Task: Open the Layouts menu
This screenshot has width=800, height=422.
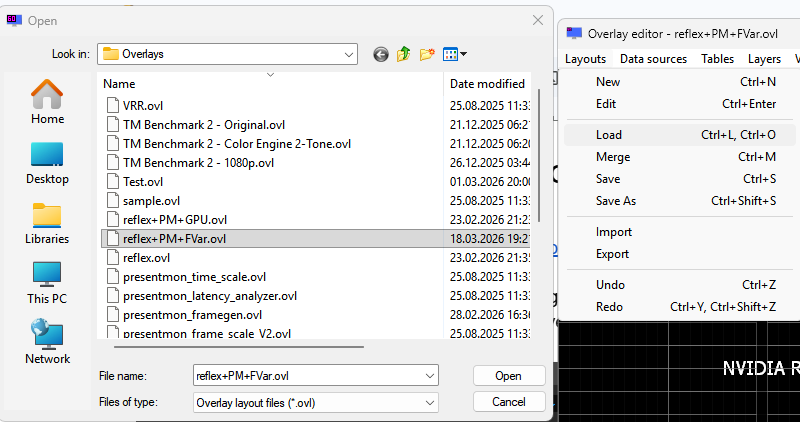Action: pos(585,59)
